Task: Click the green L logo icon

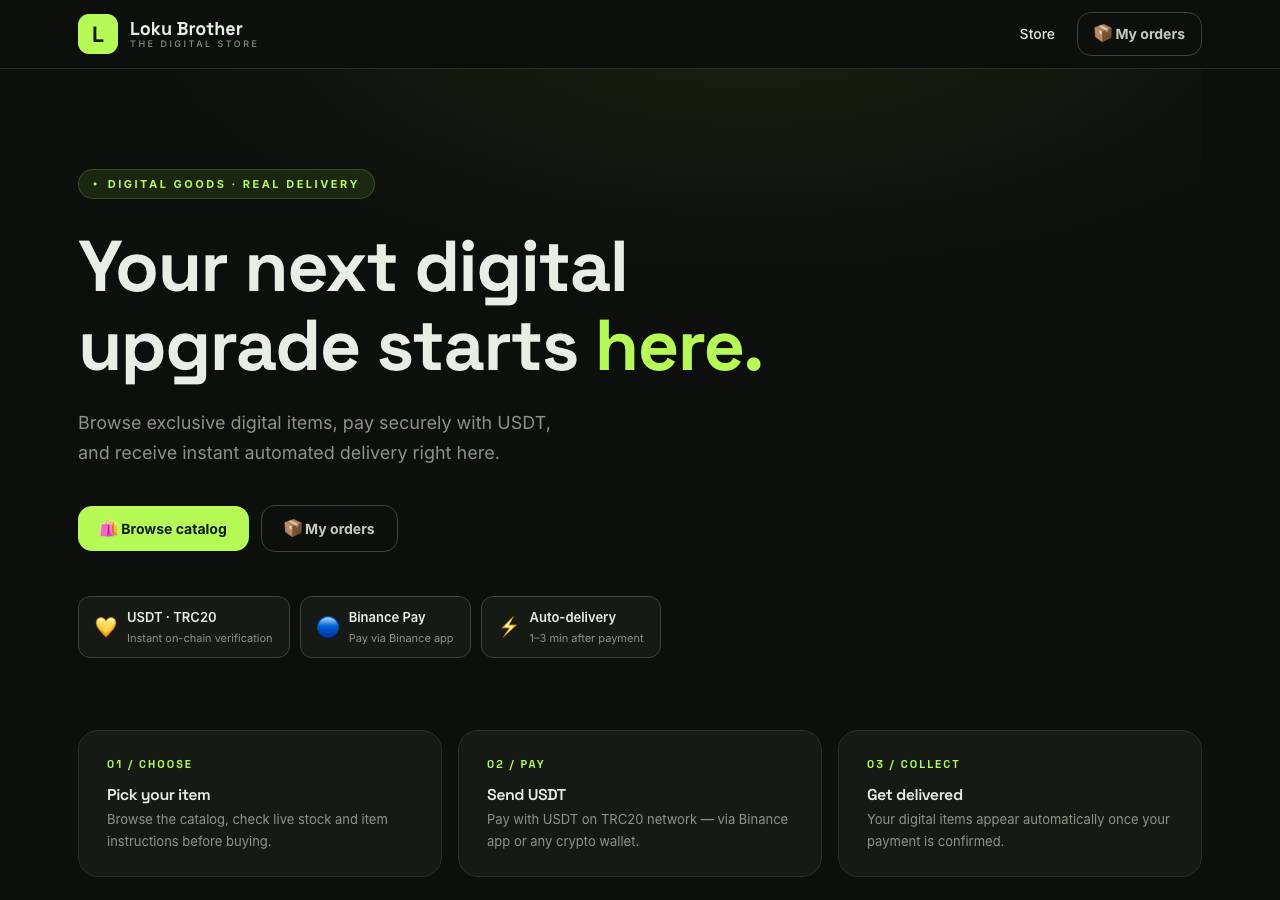Action: [x=98, y=34]
